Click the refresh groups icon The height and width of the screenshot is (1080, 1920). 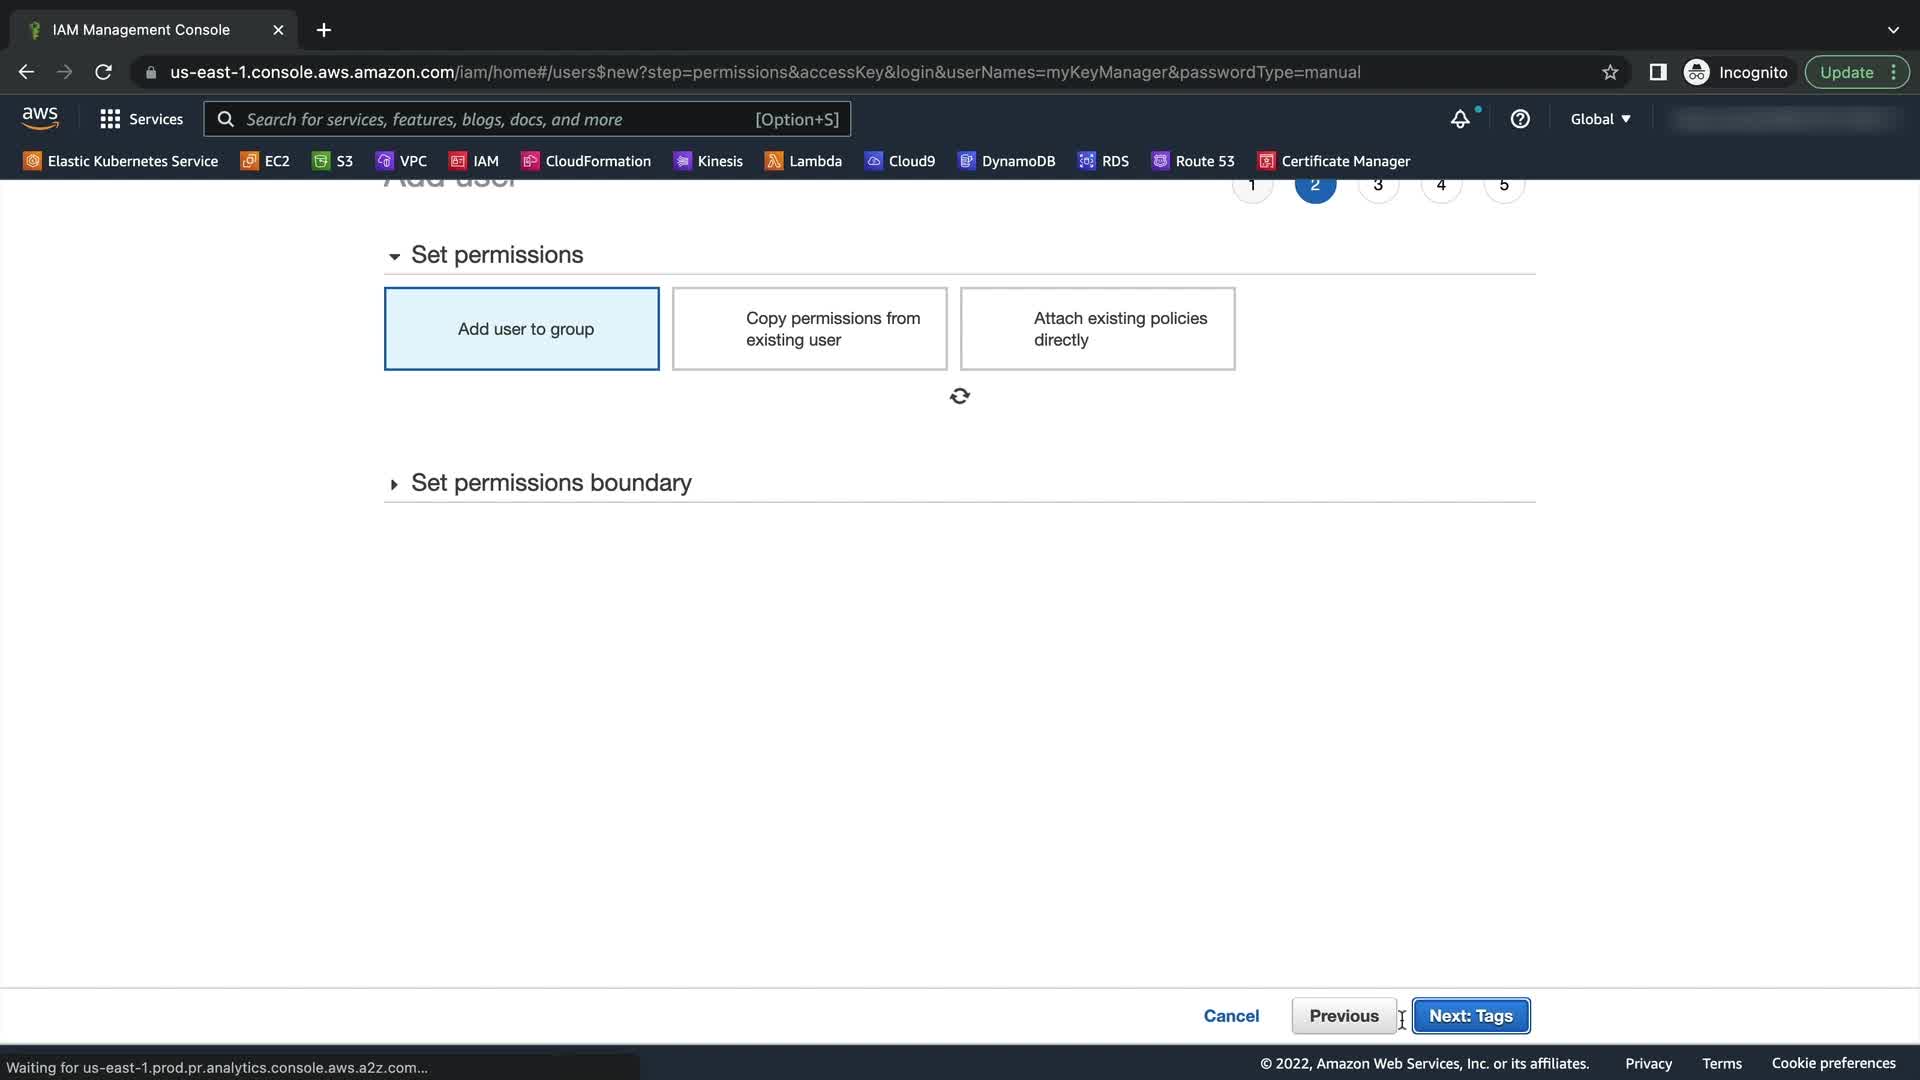(x=960, y=397)
